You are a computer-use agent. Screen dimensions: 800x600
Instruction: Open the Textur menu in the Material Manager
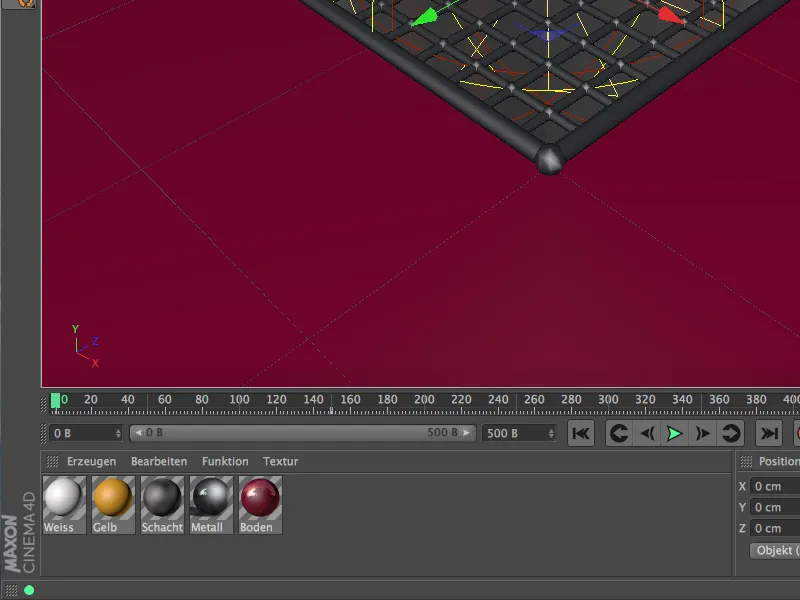click(280, 461)
